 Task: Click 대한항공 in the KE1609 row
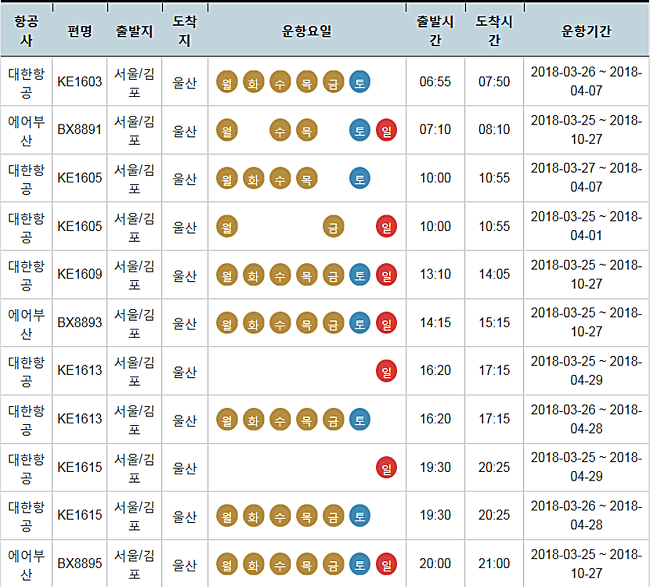click(x=27, y=274)
